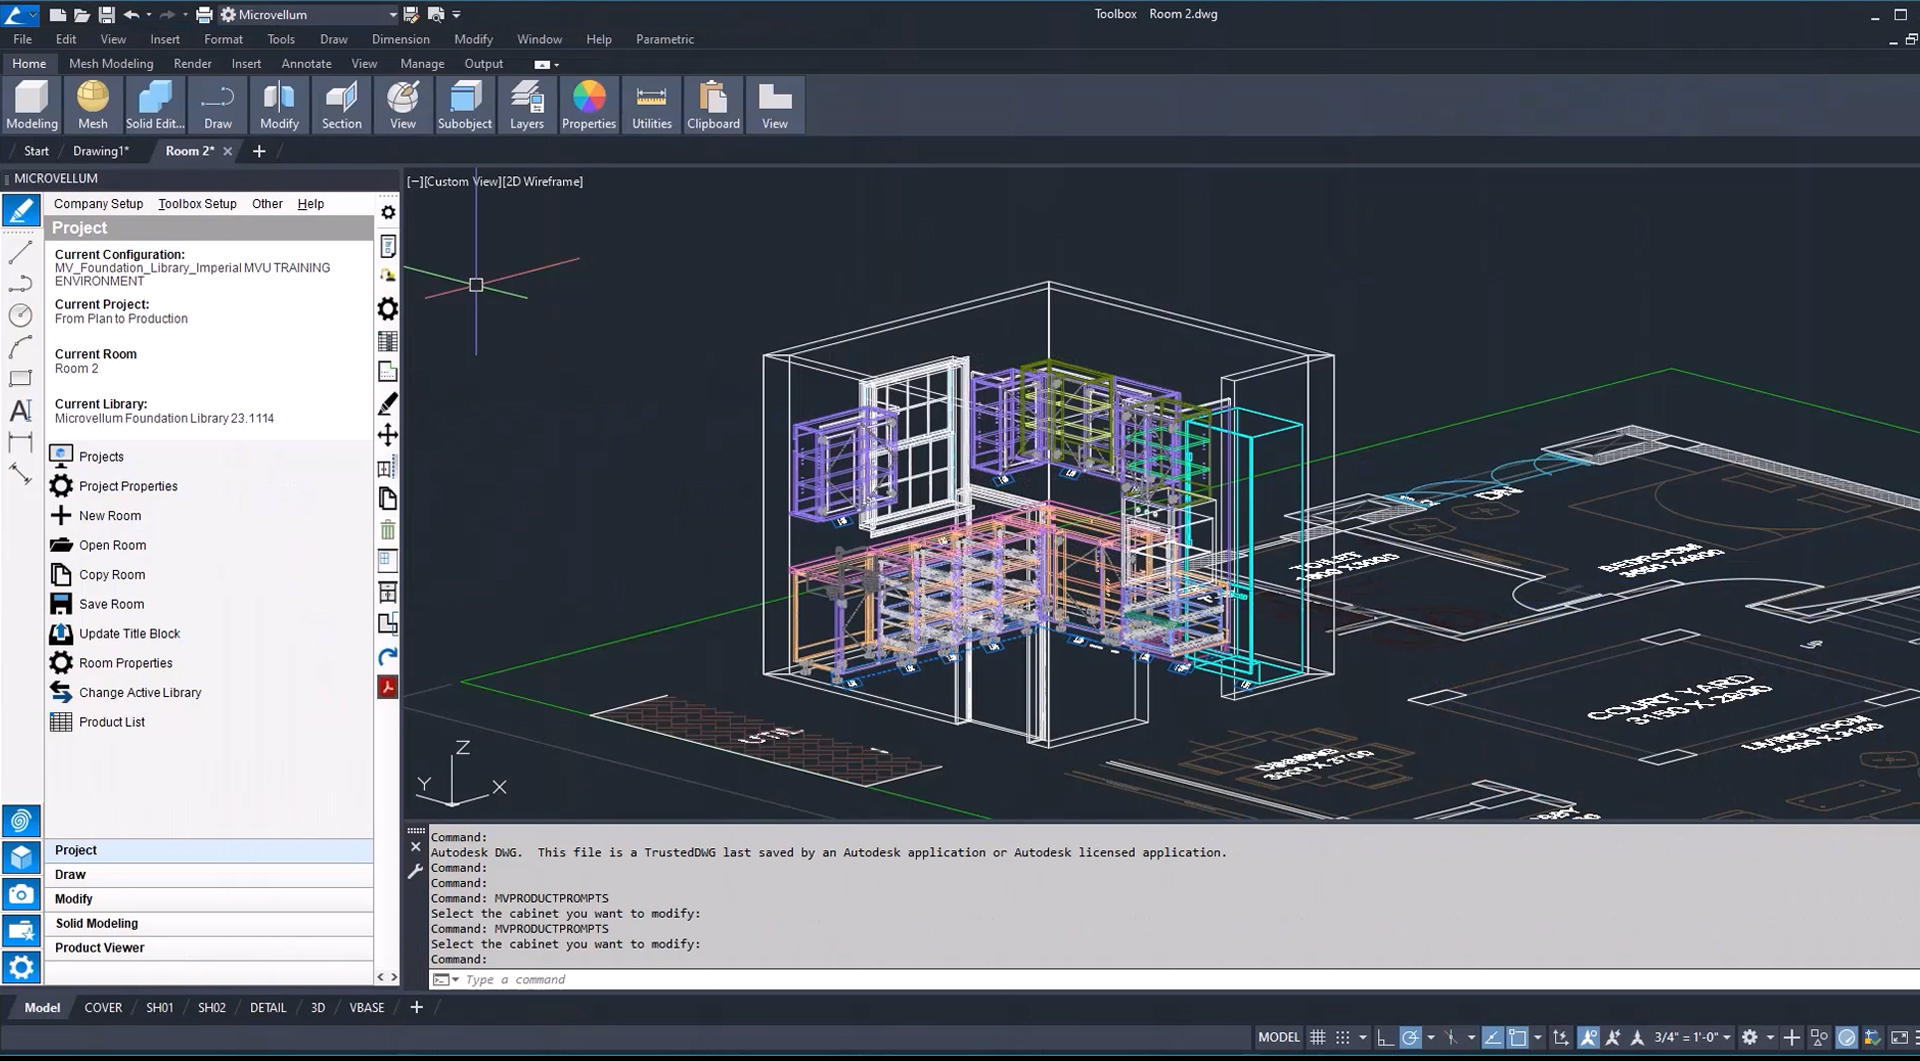Click the spreadsheet table toolbar icon
This screenshot has height=1061, width=1920.
tap(387, 341)
